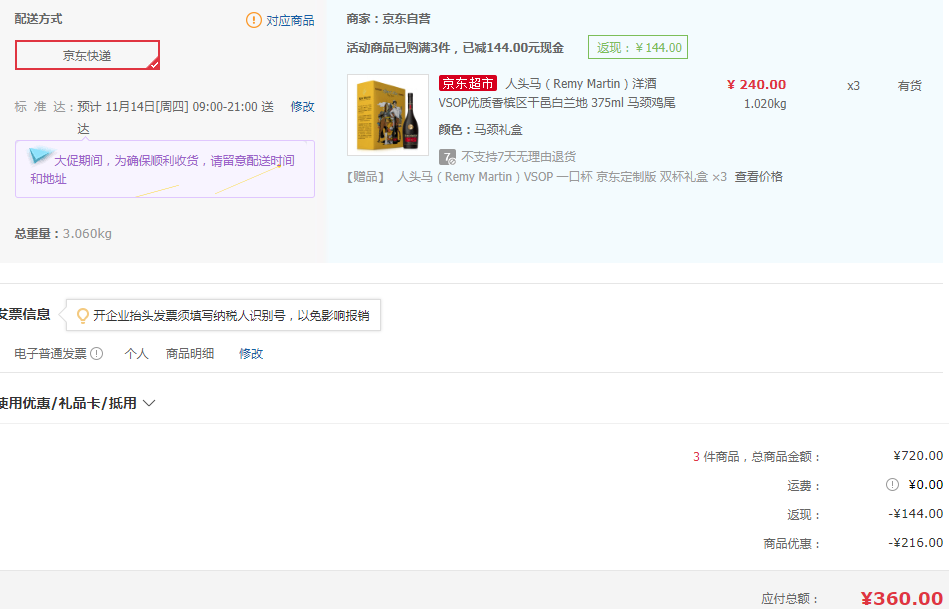
Task: Click the 个人 invoice title text
Action: click(136, 354)
